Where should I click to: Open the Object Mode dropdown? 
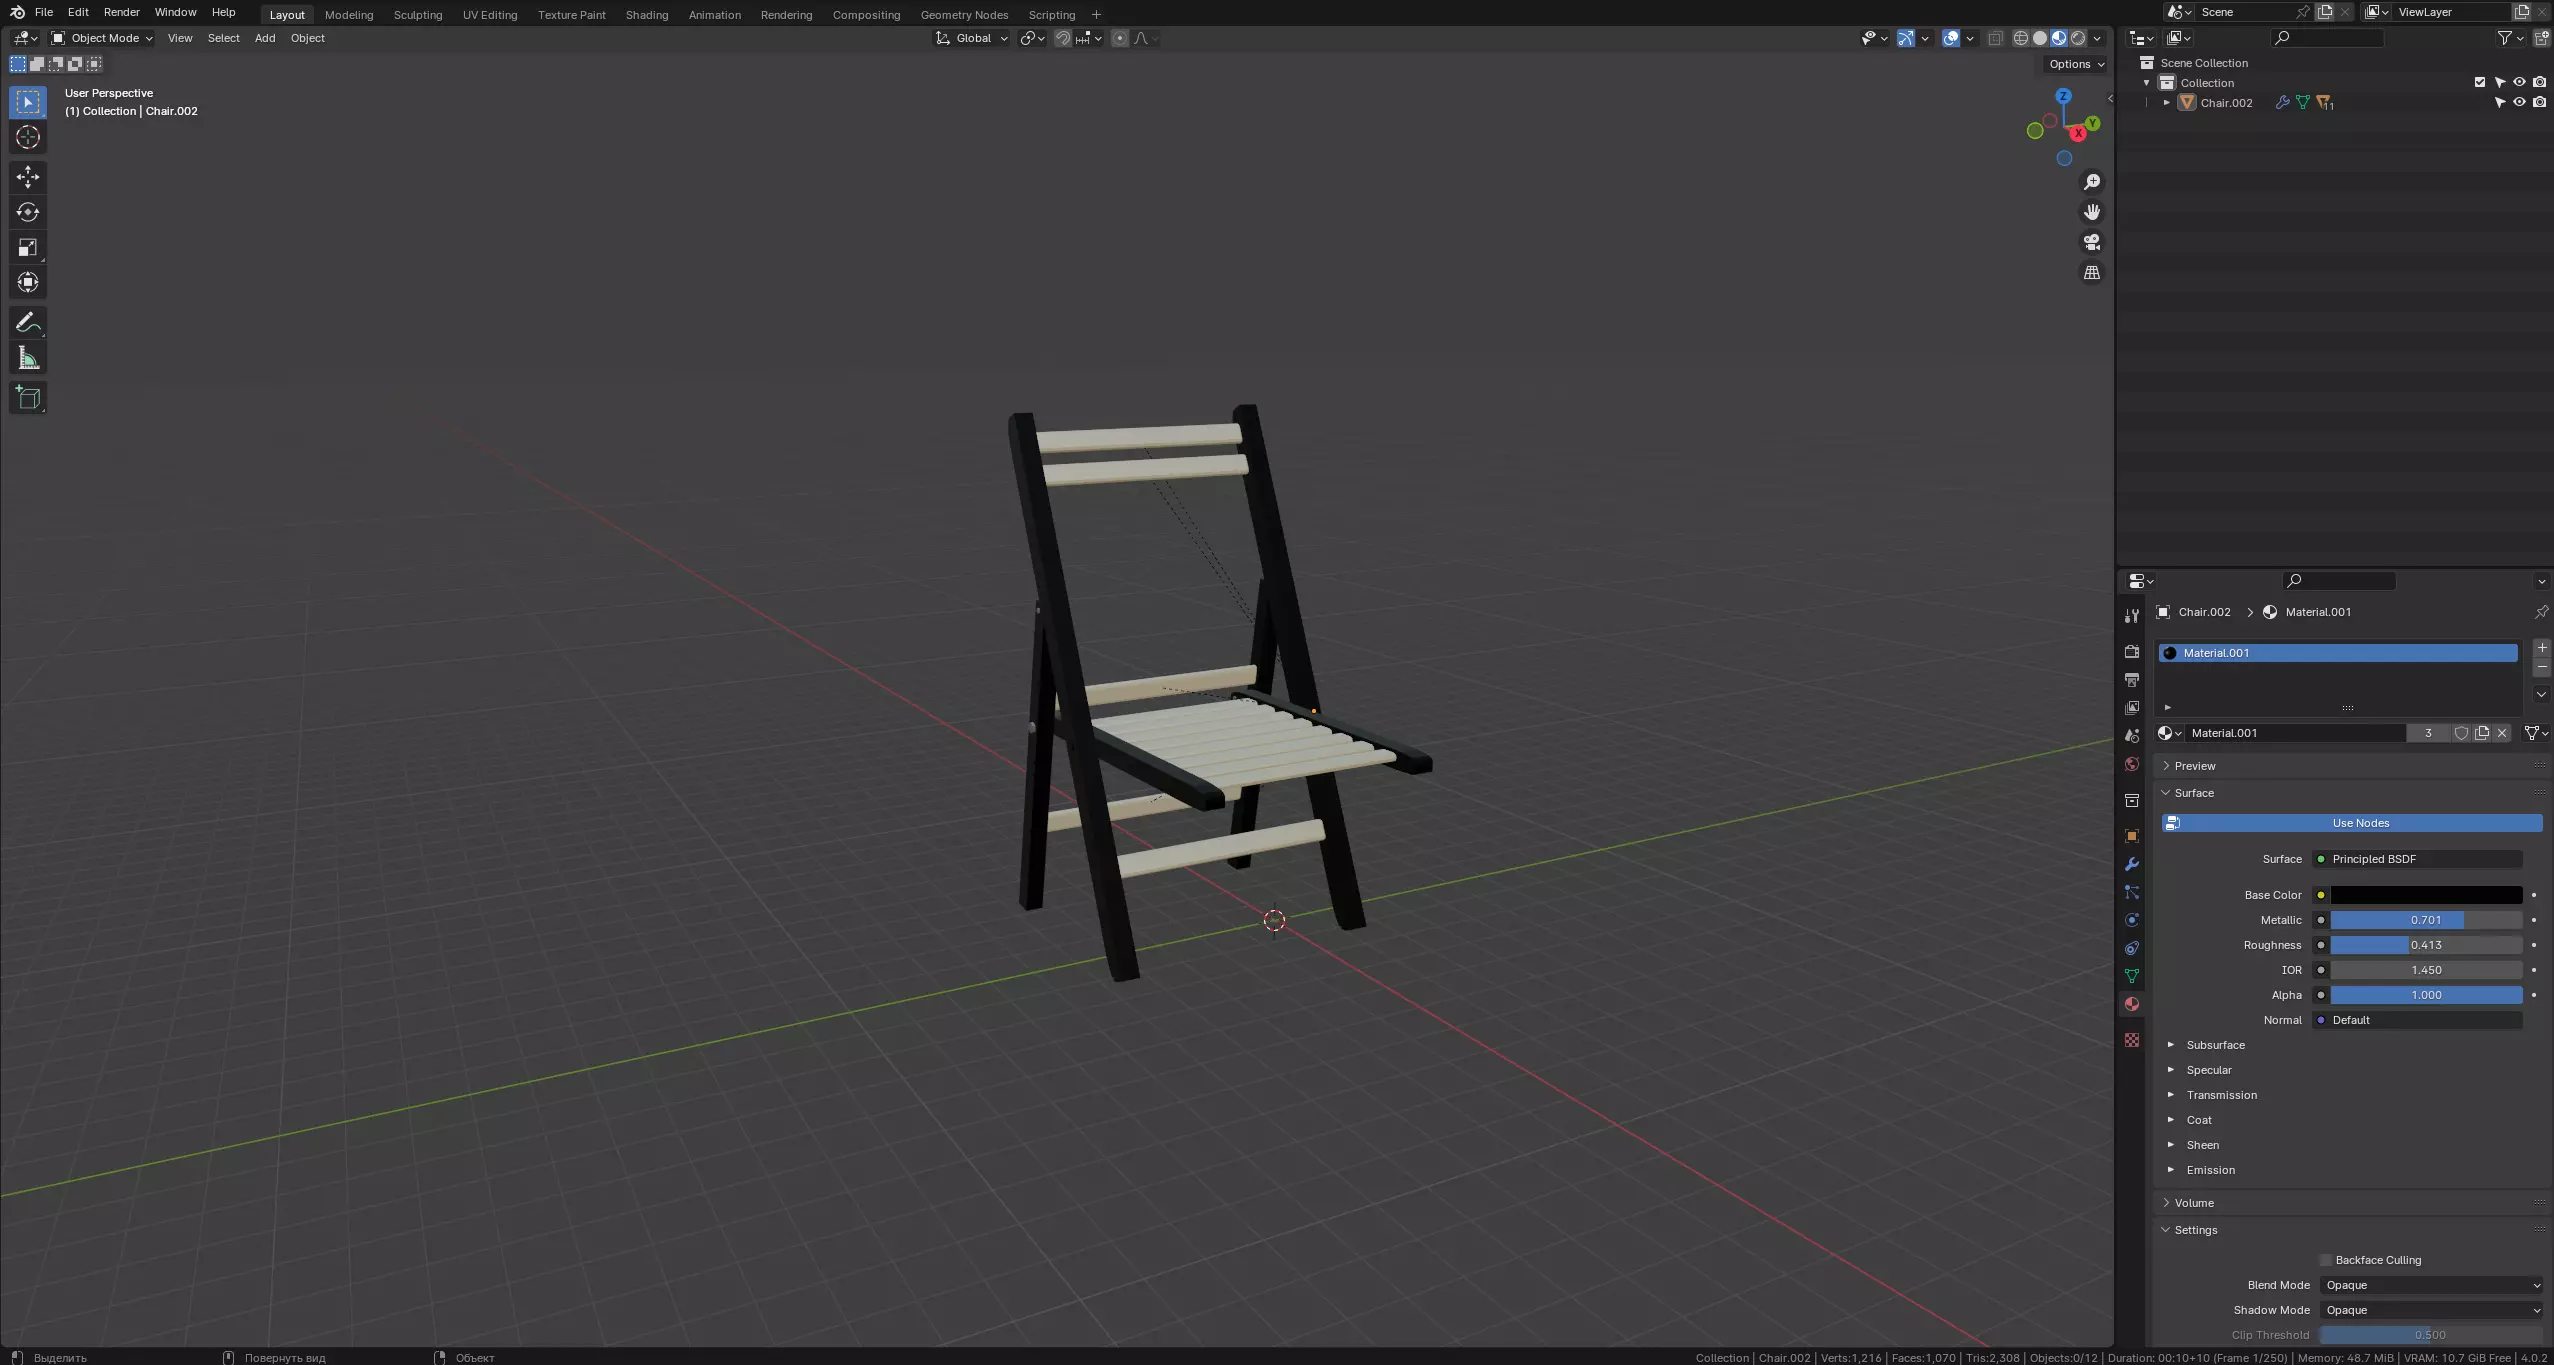coord(101,38)
